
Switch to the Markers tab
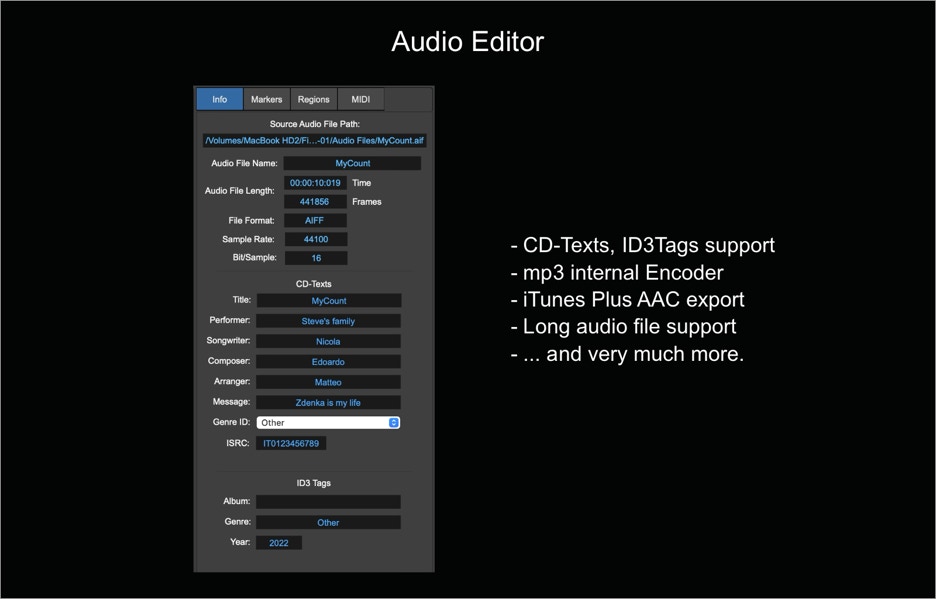point(266,99)
